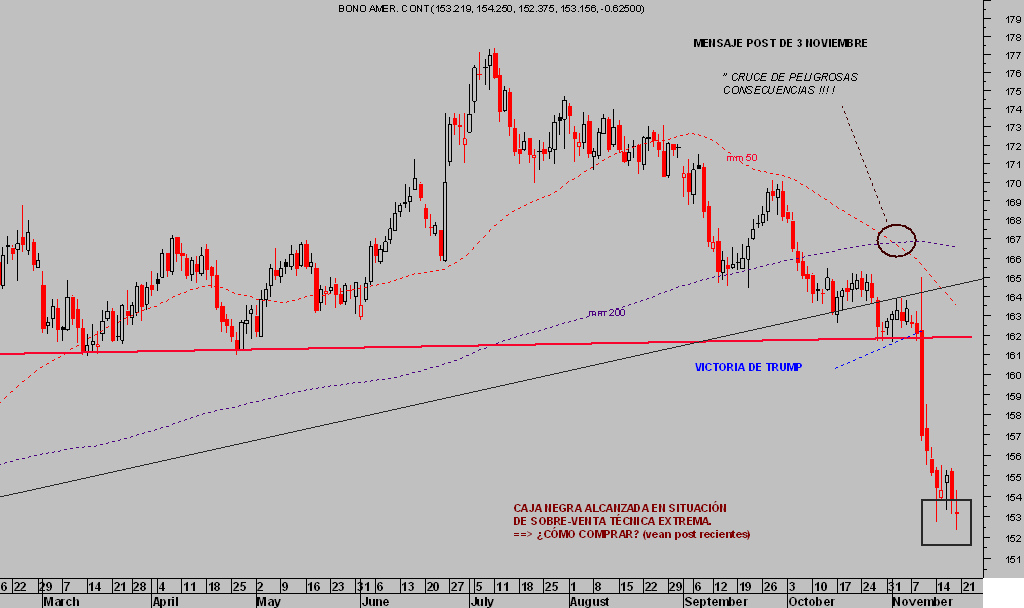The width and height of the screenshot is (1024, 608).
Task: Click the ¿CÓMO COMPRAR? text line
Action: [630, 535]
